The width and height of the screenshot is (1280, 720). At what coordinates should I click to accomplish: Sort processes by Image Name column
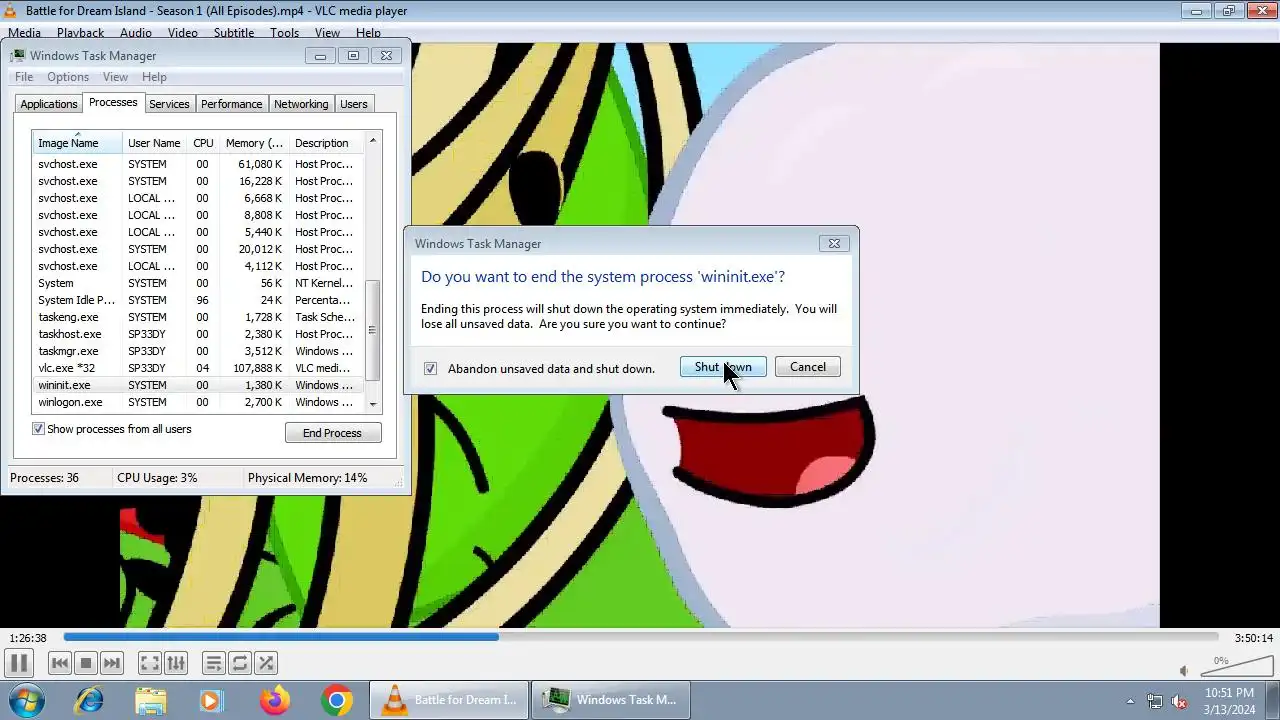(77, 143)
